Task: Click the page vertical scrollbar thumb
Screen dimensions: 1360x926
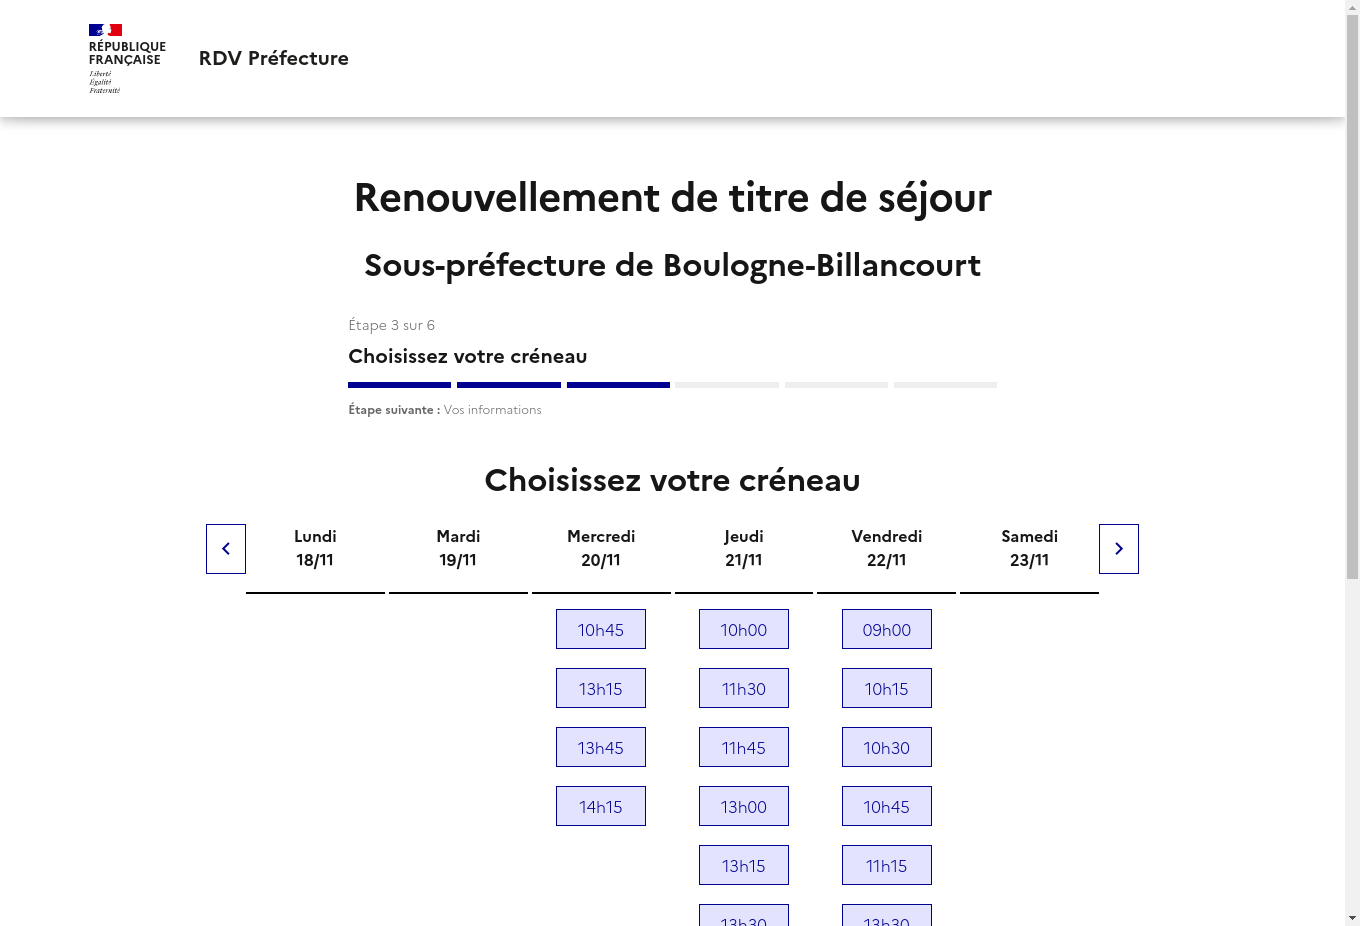Action: pyautogui.click(x=1352, y=297)
